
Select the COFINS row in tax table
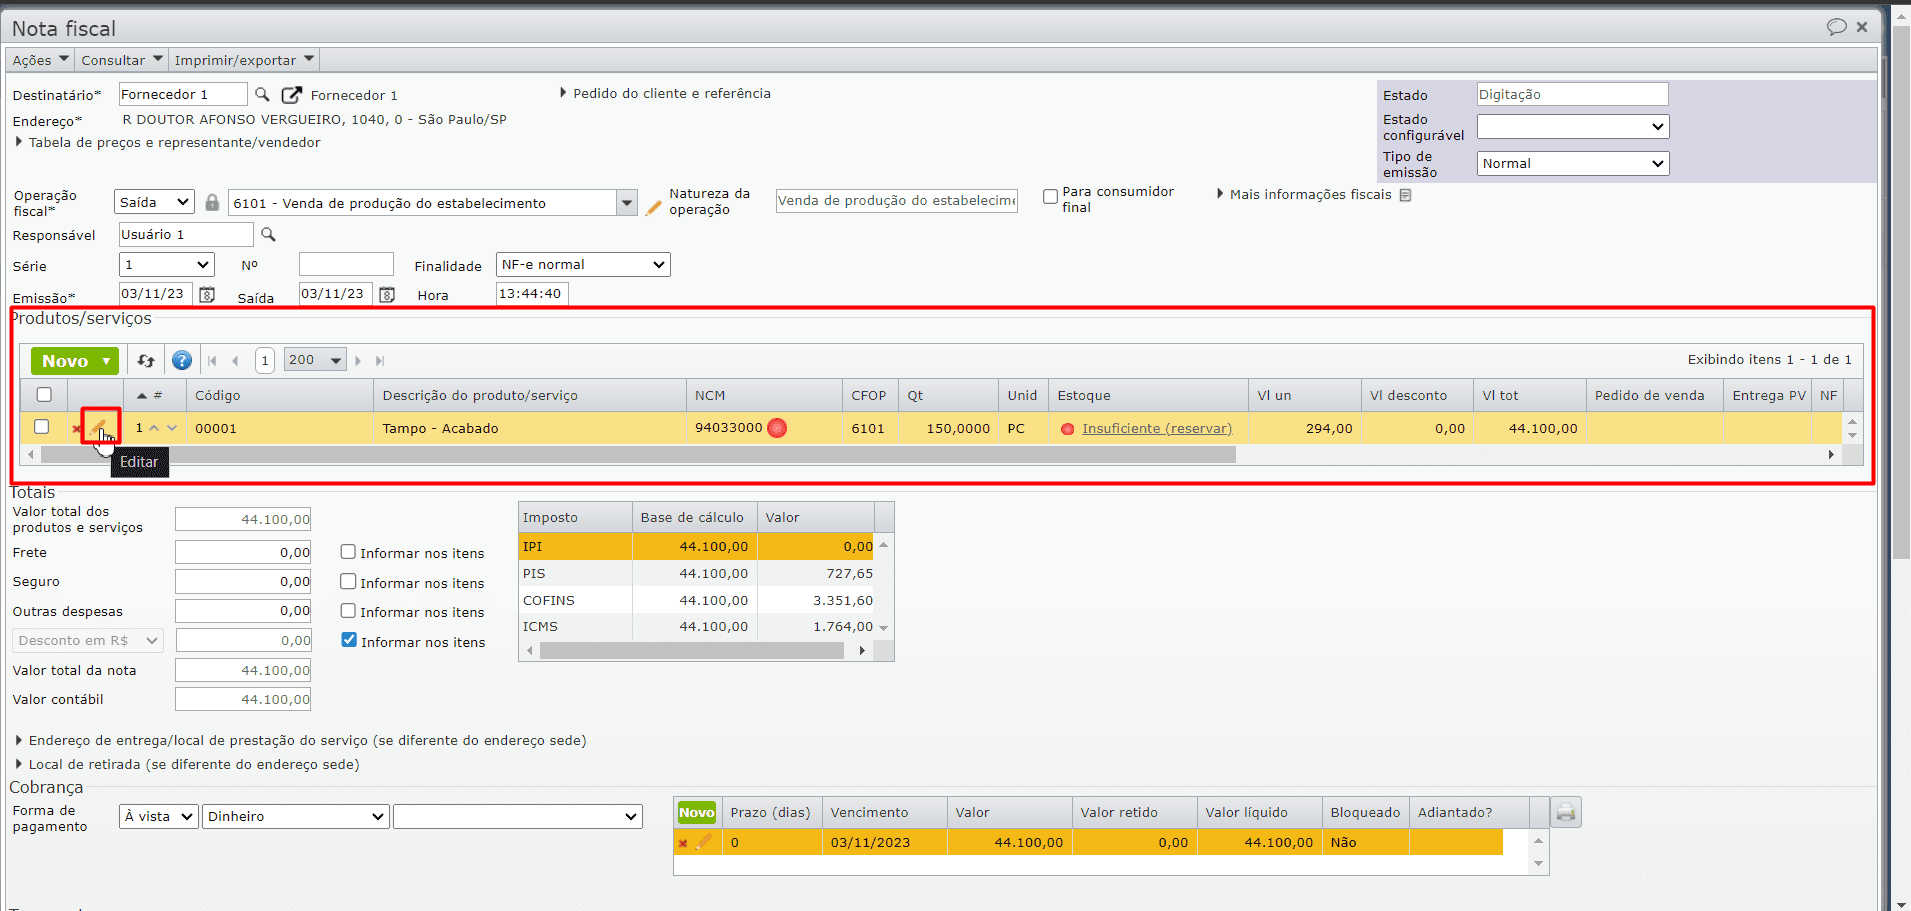(697, 600)
